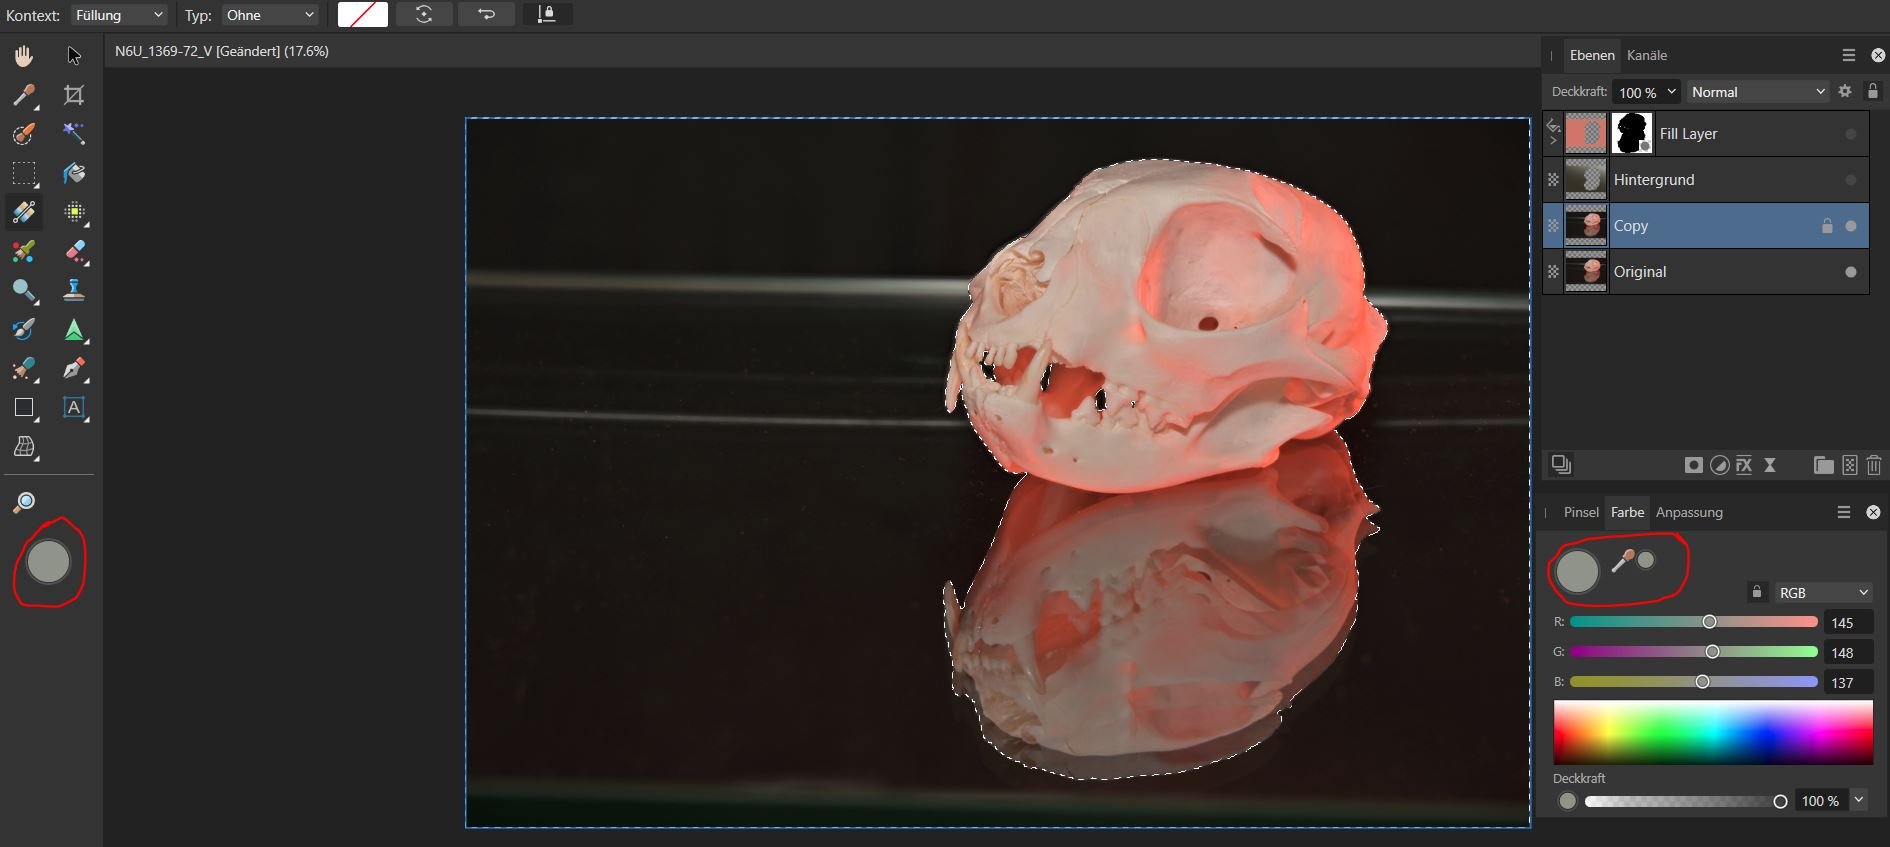This screenshot has width=1890, height=847.
Task: Click the color picker pipette in Farbe panel
Action: point(1621,561)
